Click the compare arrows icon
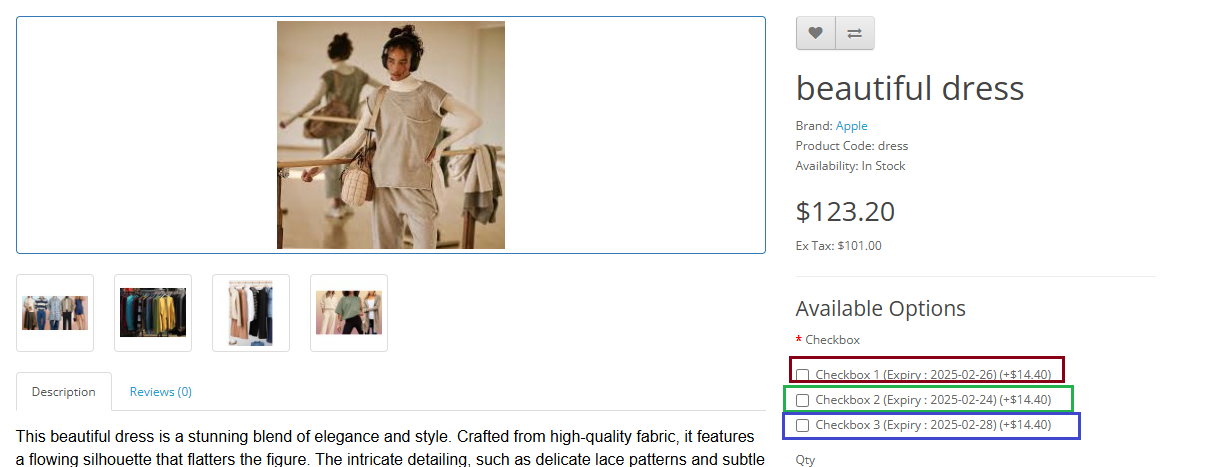Viewport: 1206px width, 467px height. (x=854, y=33)
